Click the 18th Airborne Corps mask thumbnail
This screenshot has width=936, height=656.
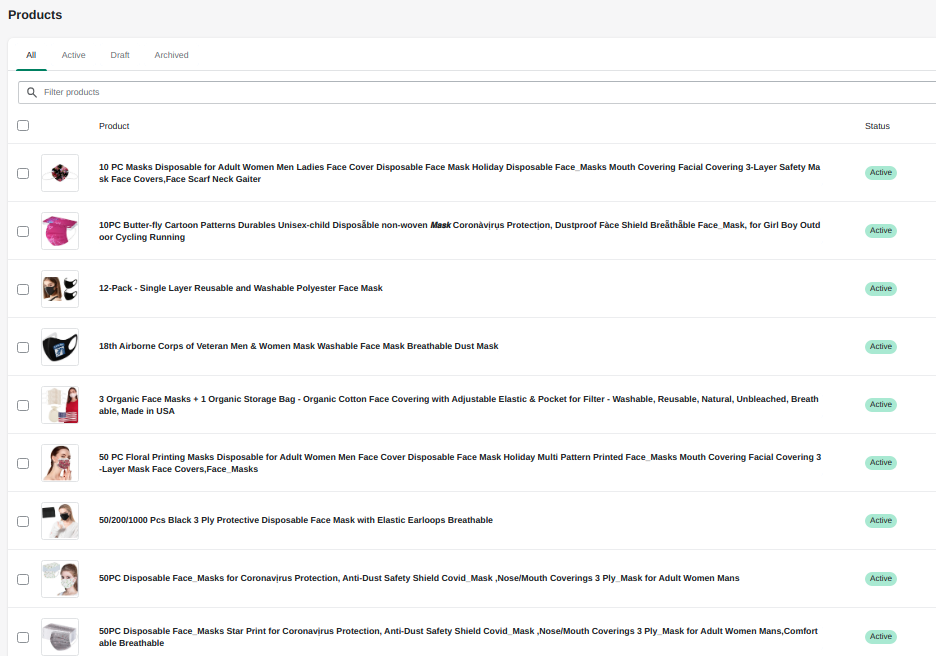point(60,347)
